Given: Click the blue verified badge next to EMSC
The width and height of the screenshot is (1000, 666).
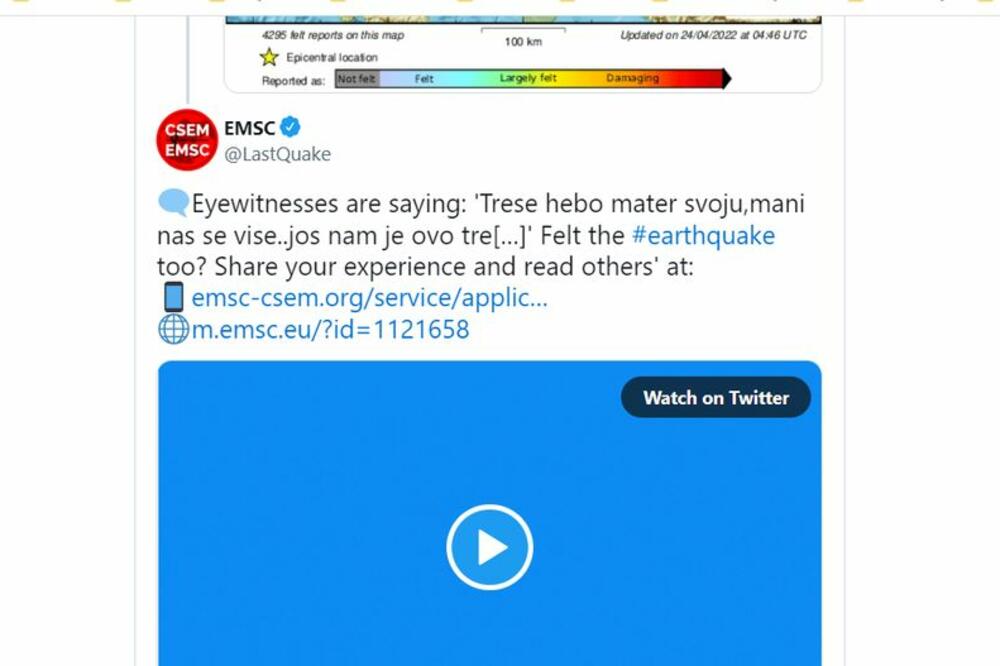Looking at the screenshot, I should (x=291, y=127).
